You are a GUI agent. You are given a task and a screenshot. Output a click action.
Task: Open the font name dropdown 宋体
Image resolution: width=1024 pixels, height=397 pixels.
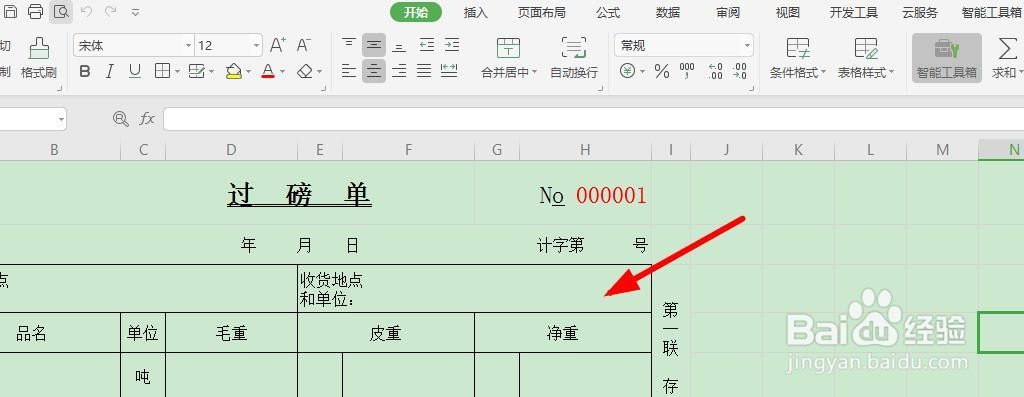point(189,46)
